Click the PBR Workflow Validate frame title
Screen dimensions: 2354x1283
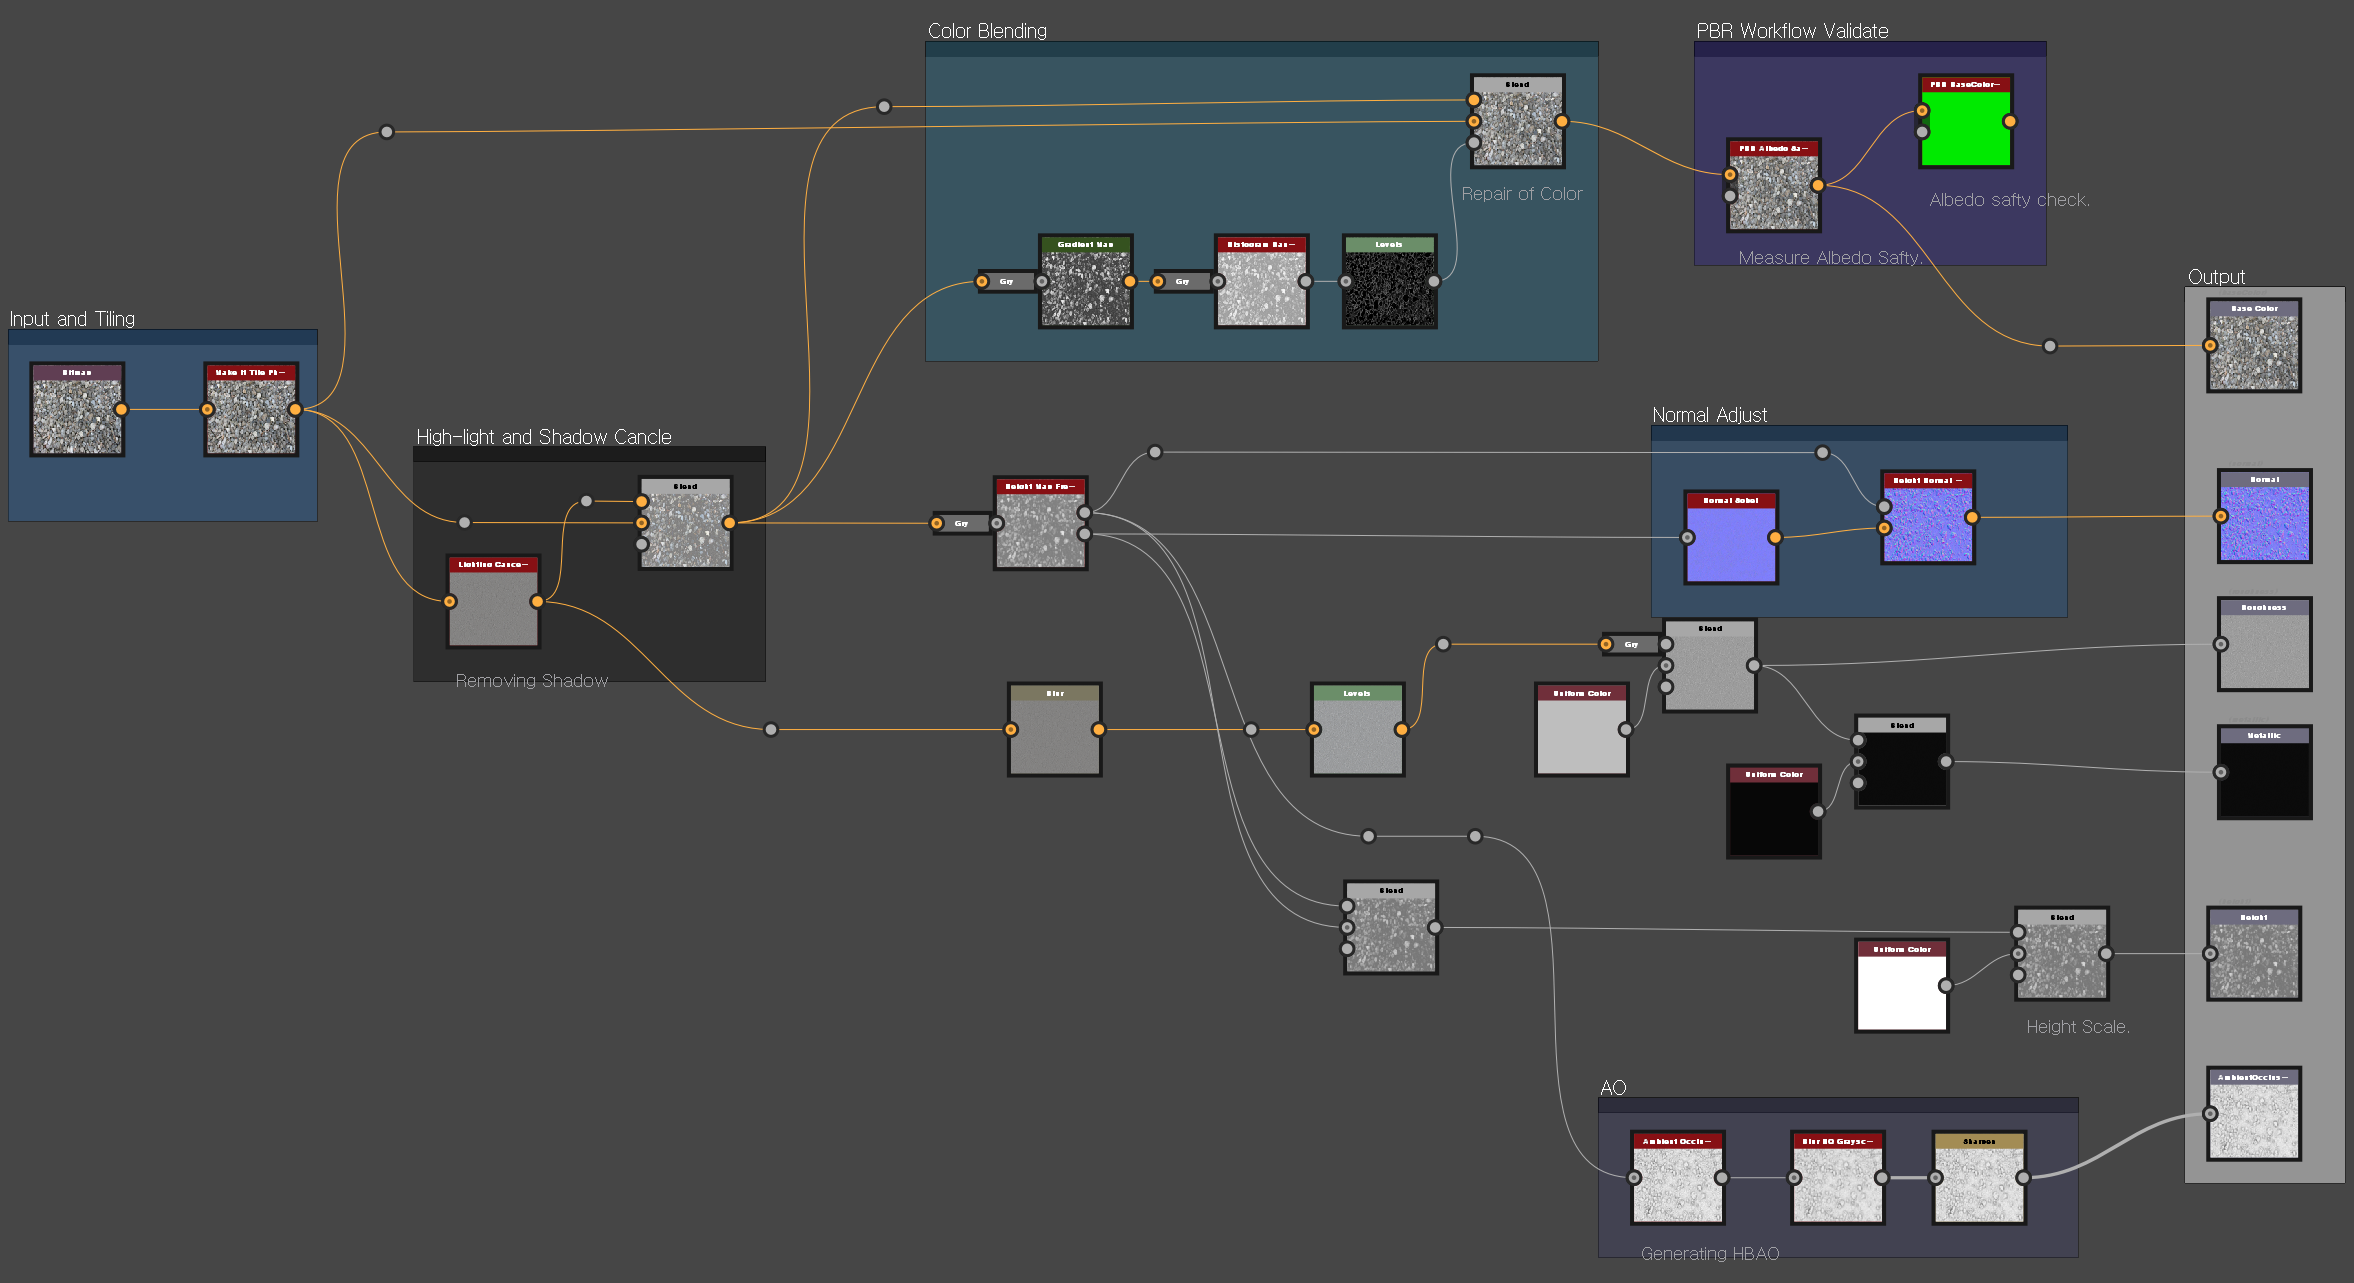[1792, 31]
